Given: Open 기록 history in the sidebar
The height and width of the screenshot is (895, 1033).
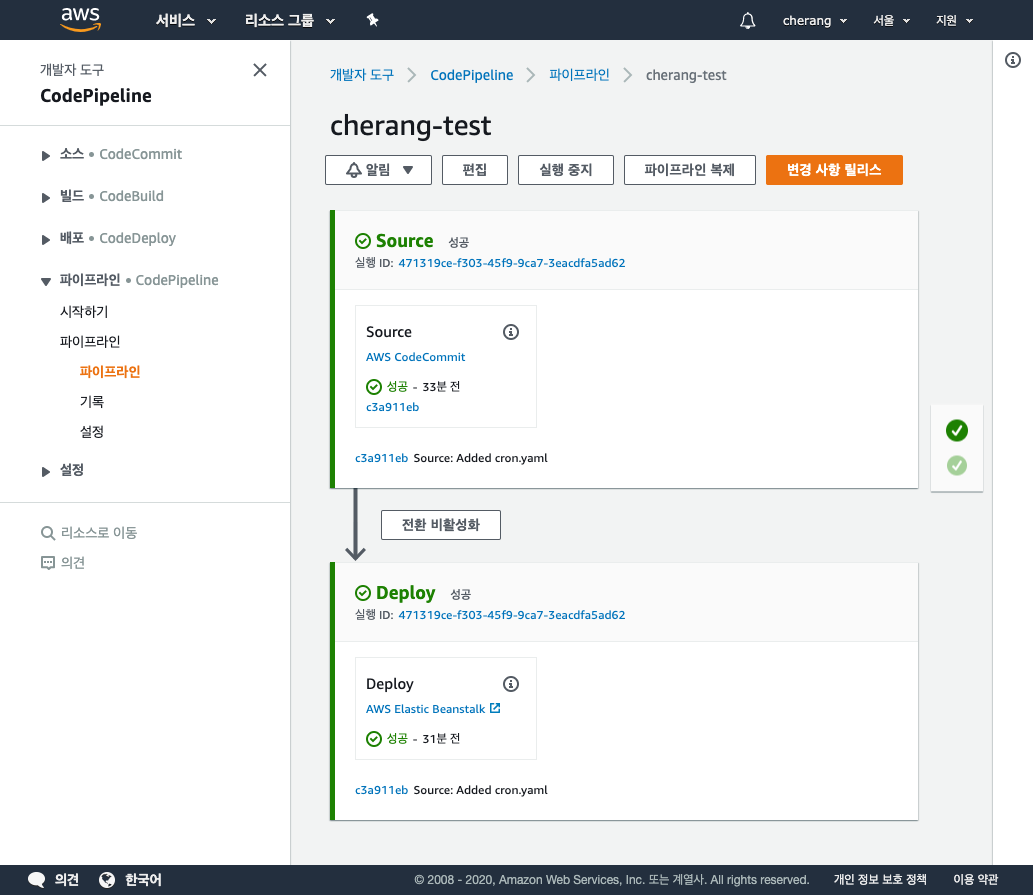Looking at the screenshot, I should pos(92,402).
